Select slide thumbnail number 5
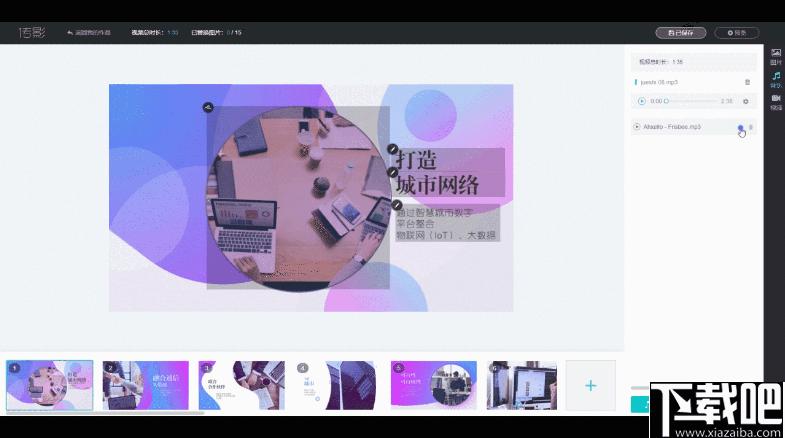 point(434,385)
